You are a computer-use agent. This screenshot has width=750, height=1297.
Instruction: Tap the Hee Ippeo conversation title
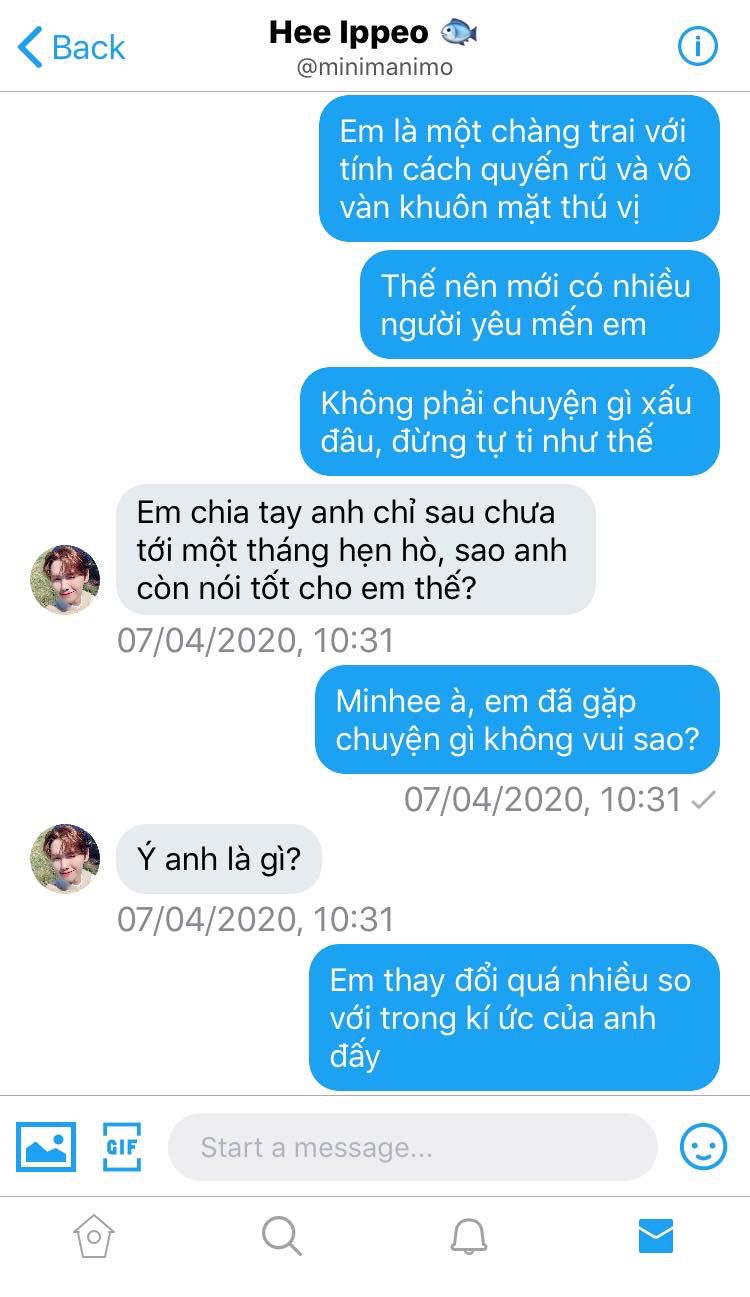(x=348, y=33)
